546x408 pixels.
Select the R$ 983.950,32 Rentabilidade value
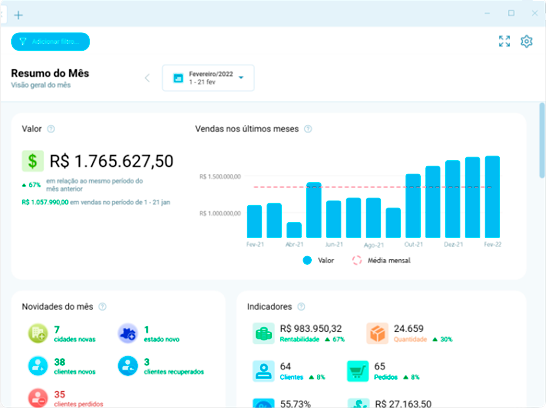point(311,329)
